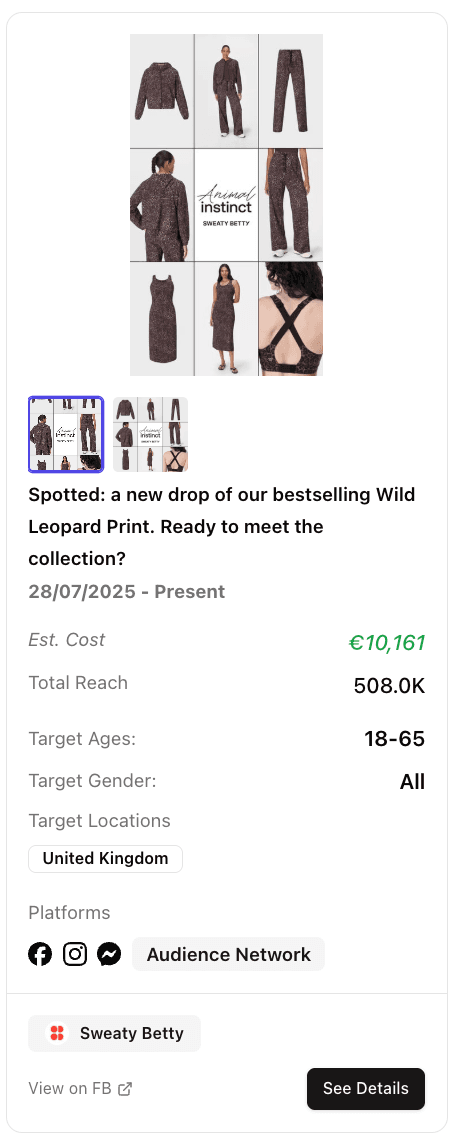Click the United Kingdom location tag
This screenshot has width=458, height=1142.
point(106,859)
